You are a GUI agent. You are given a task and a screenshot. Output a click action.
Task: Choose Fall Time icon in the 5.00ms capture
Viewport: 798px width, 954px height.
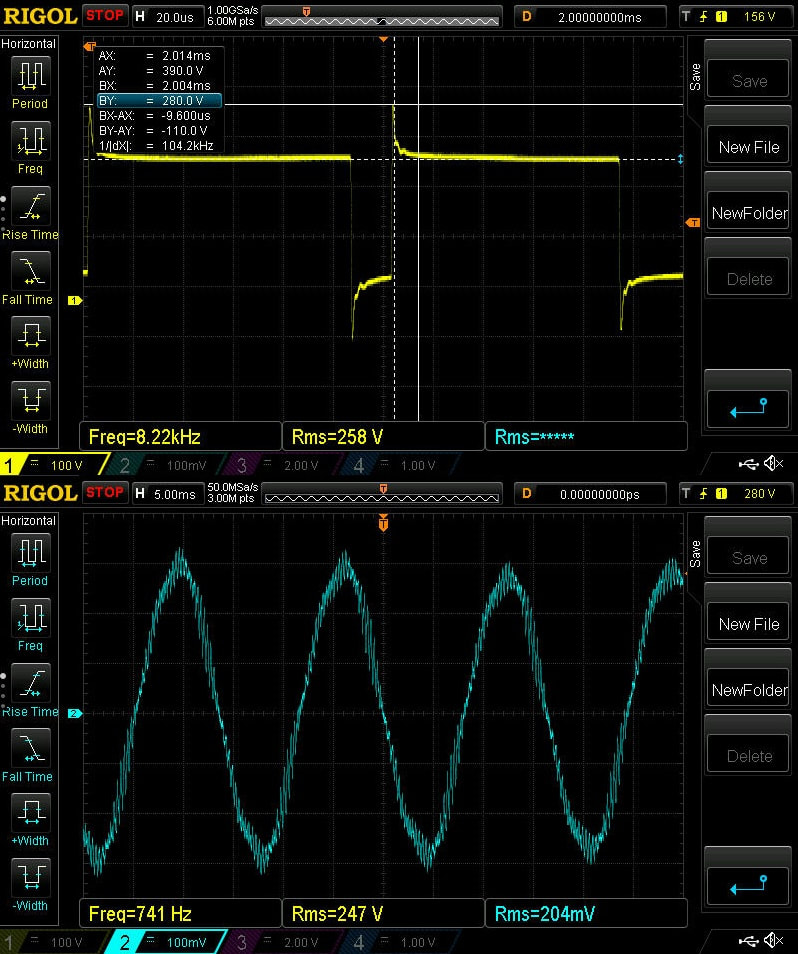(31, 748)
